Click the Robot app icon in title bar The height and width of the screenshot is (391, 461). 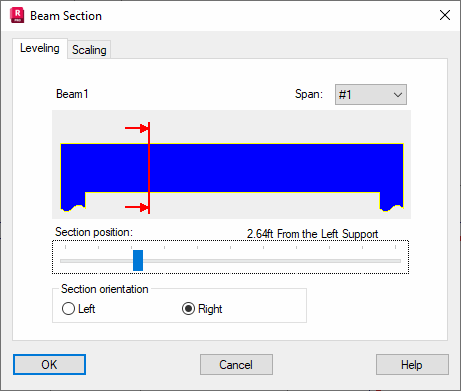[17, 16]
